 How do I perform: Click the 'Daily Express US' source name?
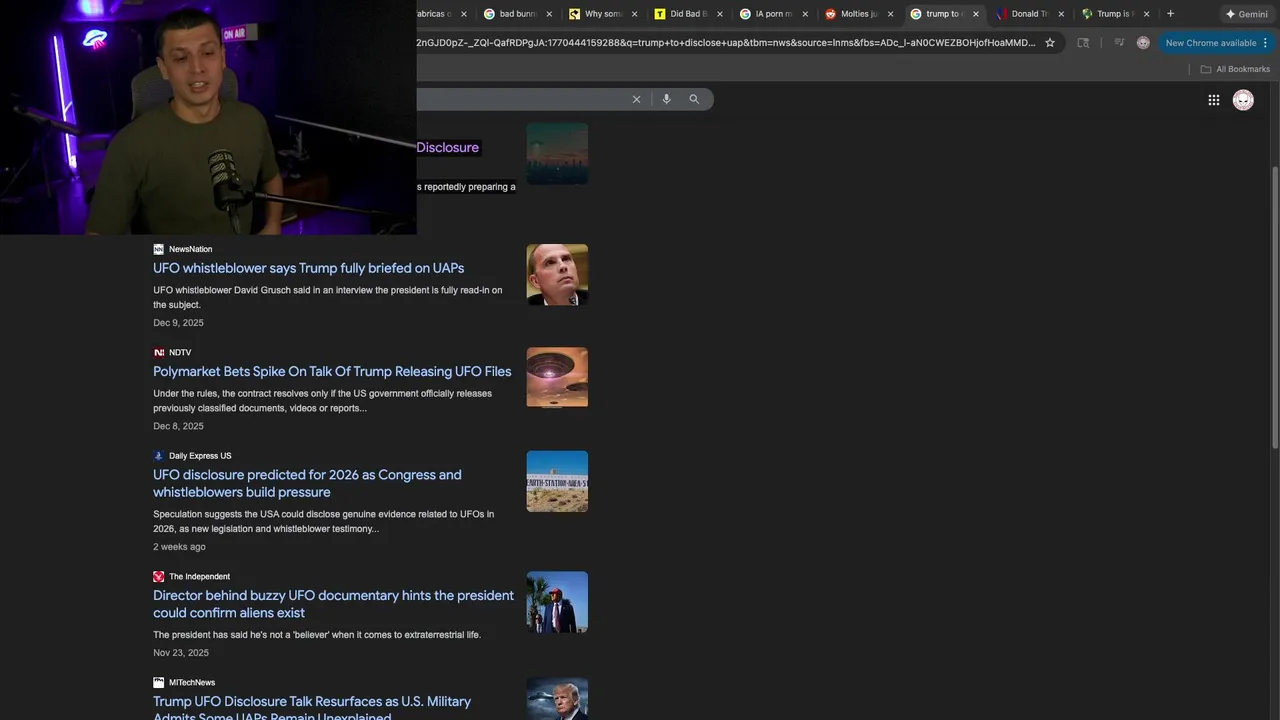point(200,456)
